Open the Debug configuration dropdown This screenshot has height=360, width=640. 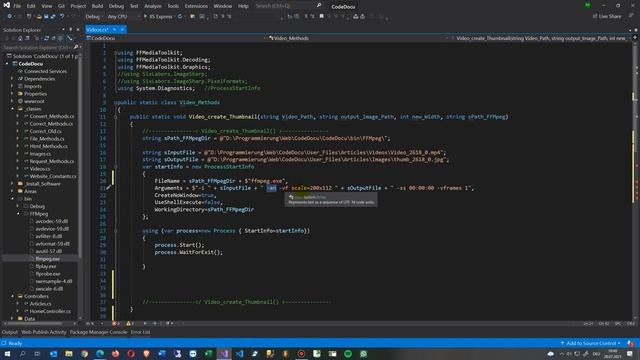tap(94, 16)
